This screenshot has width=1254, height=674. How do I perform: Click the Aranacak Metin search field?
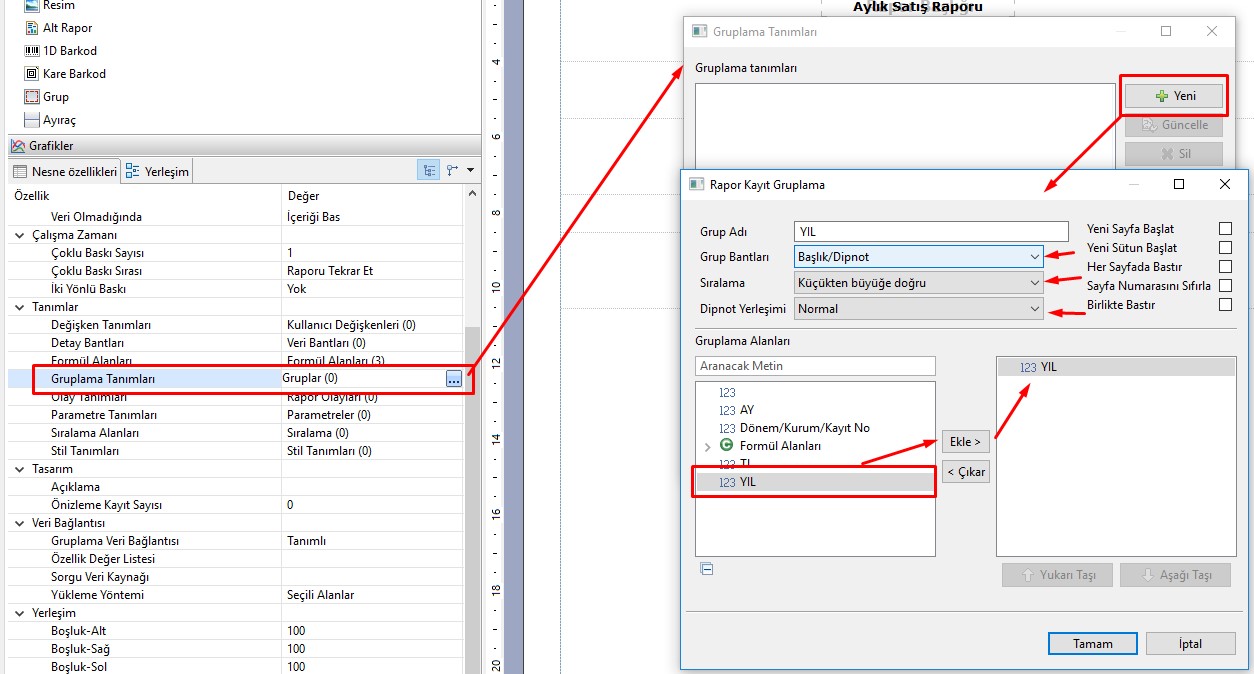(815, 366)
